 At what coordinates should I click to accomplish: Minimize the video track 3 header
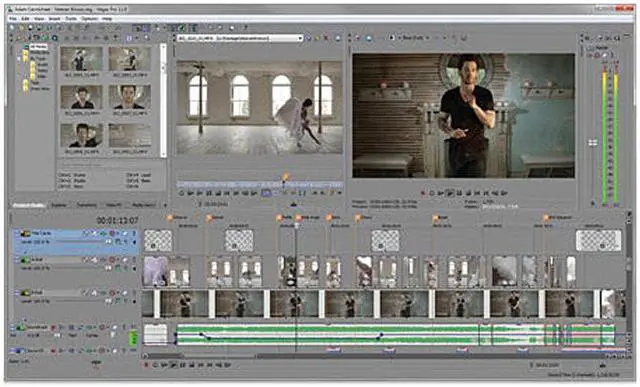point(17,291)
